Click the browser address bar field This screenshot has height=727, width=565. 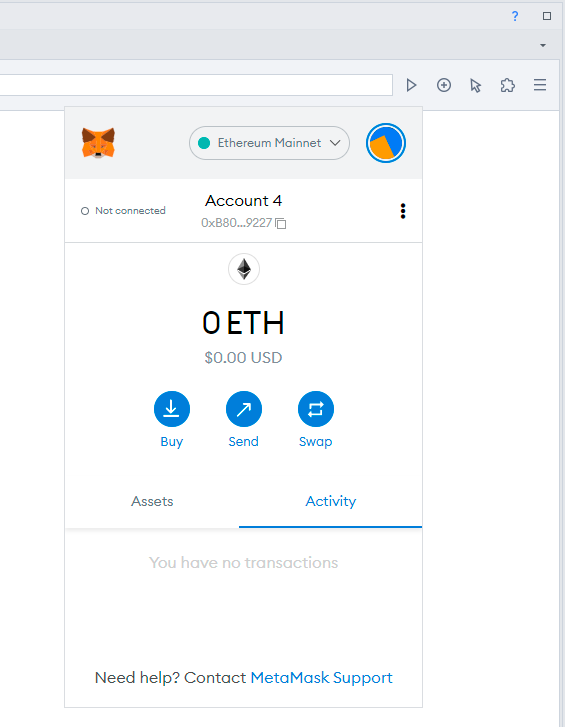(196, 85)
